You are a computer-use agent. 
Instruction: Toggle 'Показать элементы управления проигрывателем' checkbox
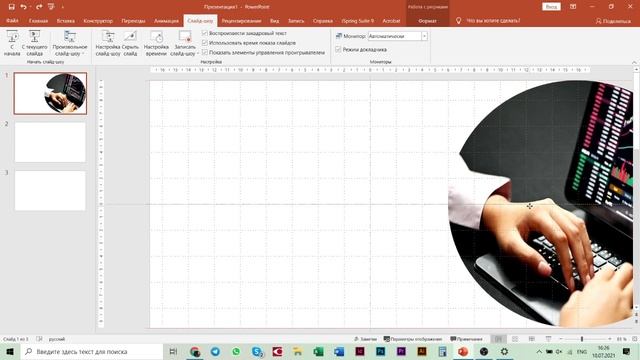[x=205, y=52]
